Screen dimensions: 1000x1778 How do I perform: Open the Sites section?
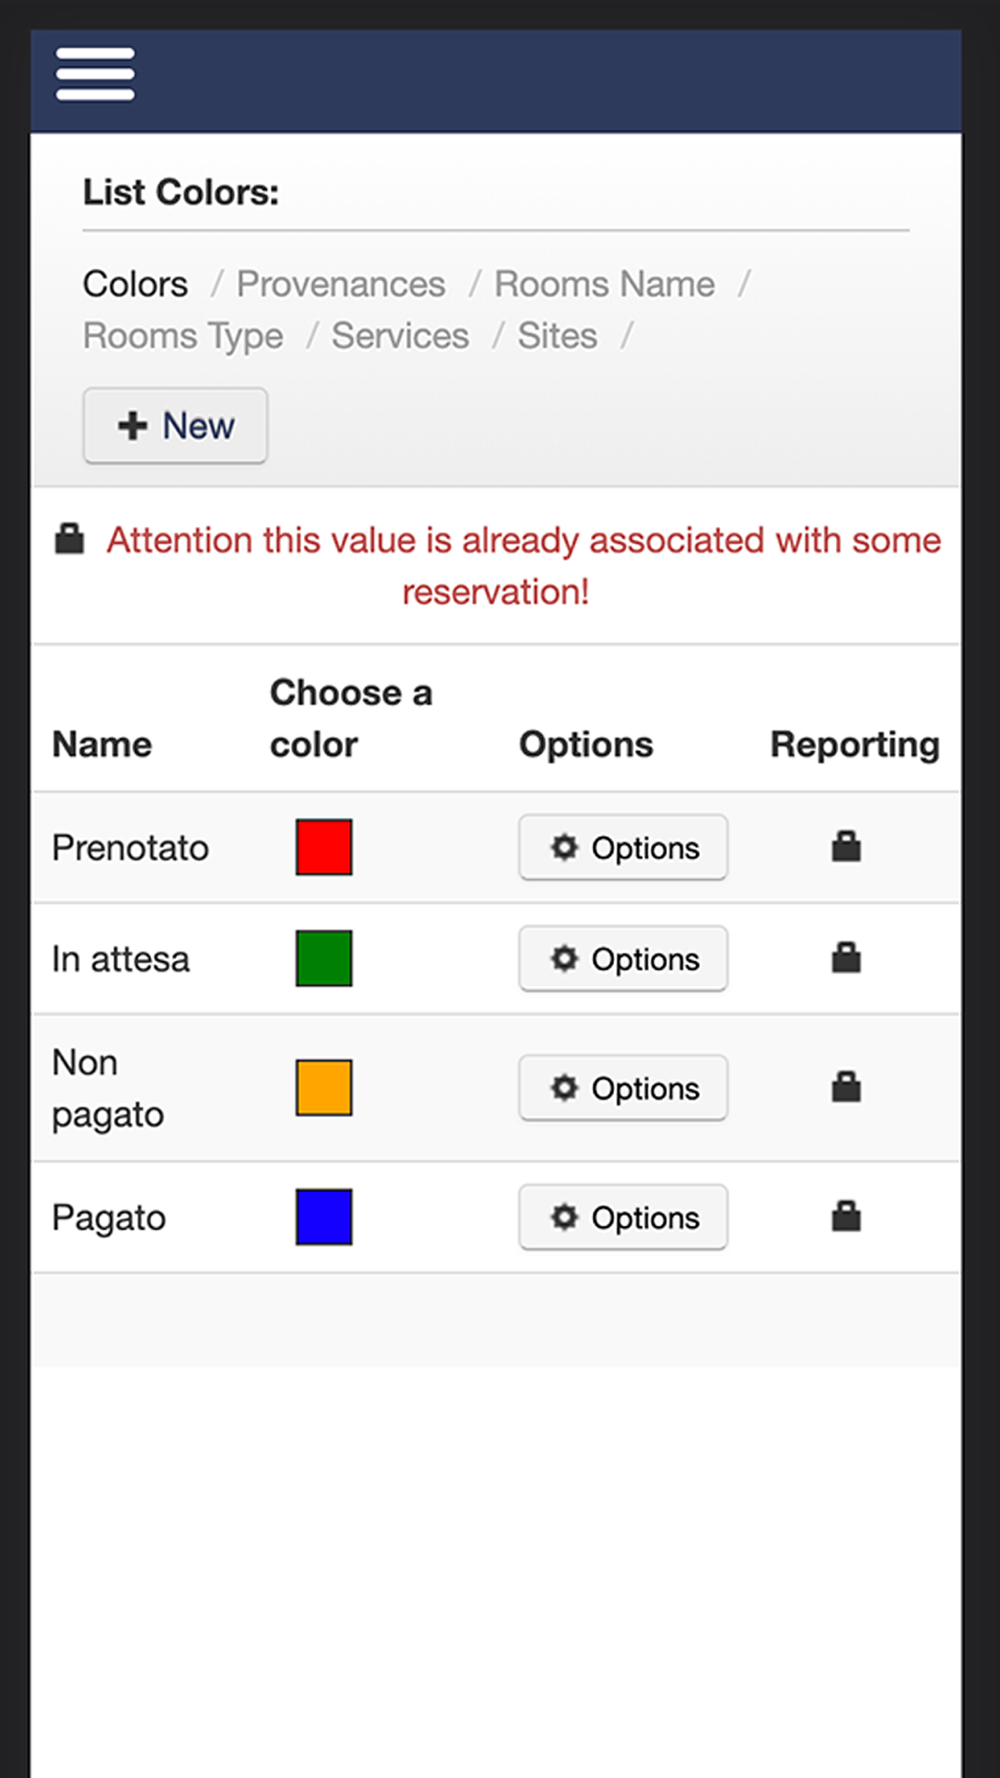[x=557, y=336]
